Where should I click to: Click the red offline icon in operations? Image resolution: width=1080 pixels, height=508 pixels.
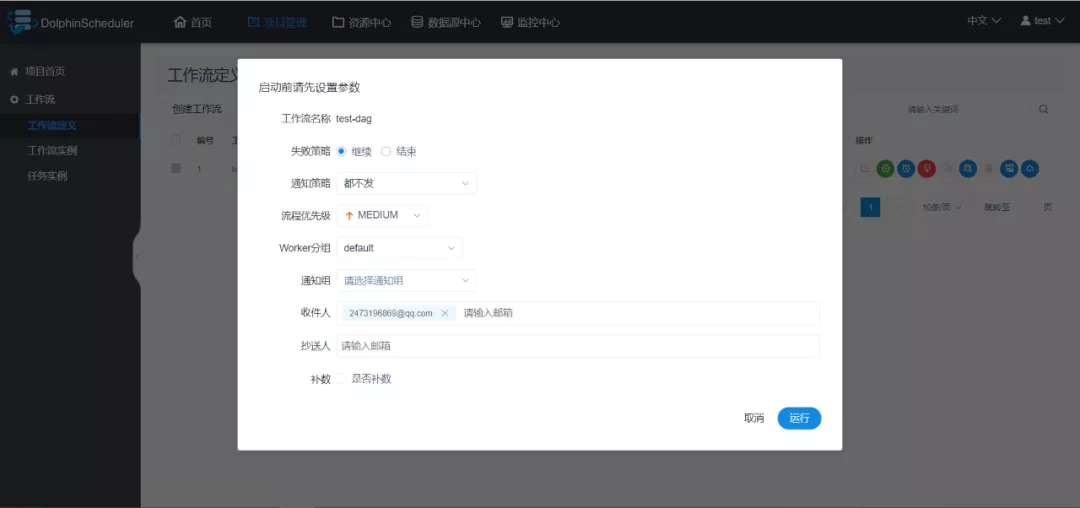coord(926,169)
